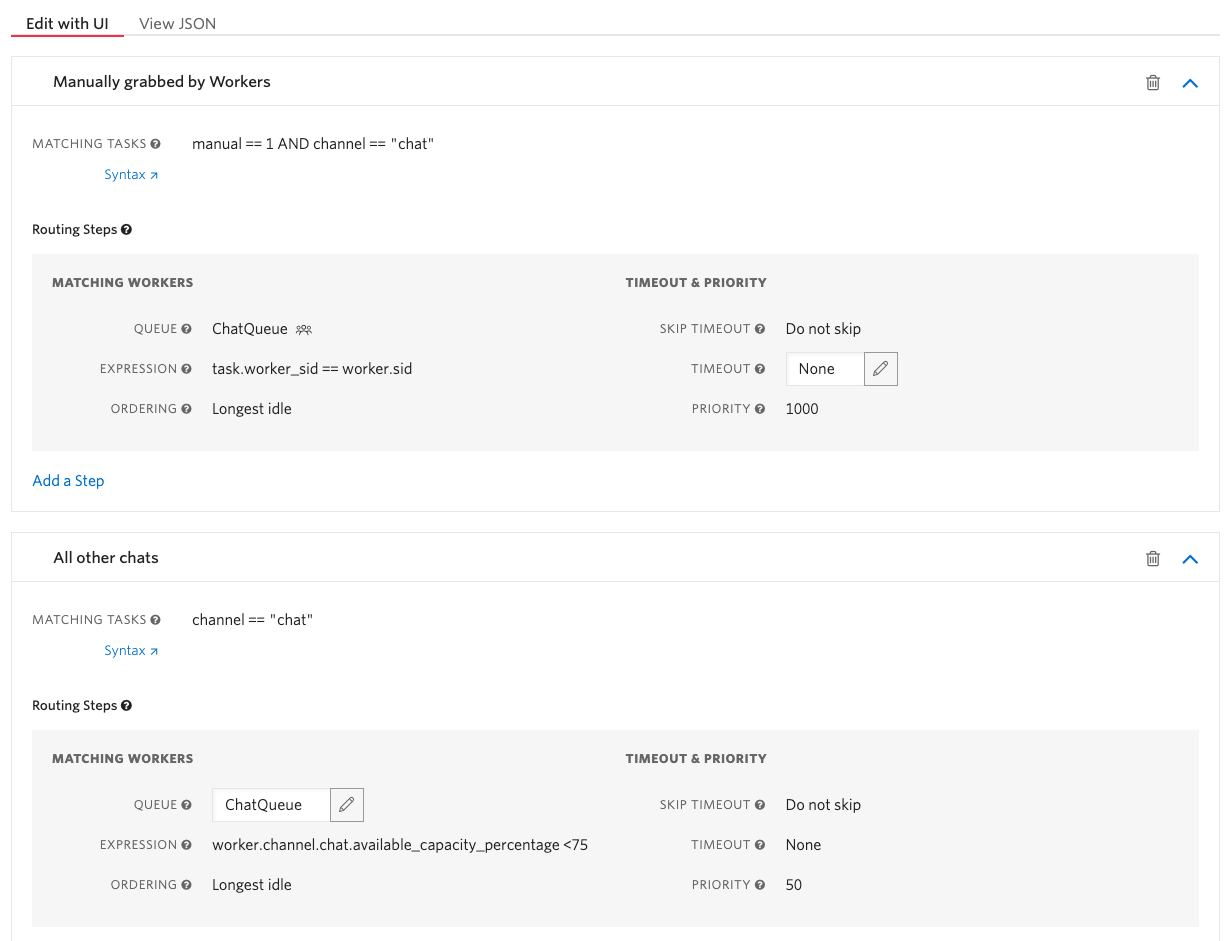Image resolution: width=1231 pixels, height=941 pixels.
Task: Select the Edit with UI tab
Action: coord(67,23)
